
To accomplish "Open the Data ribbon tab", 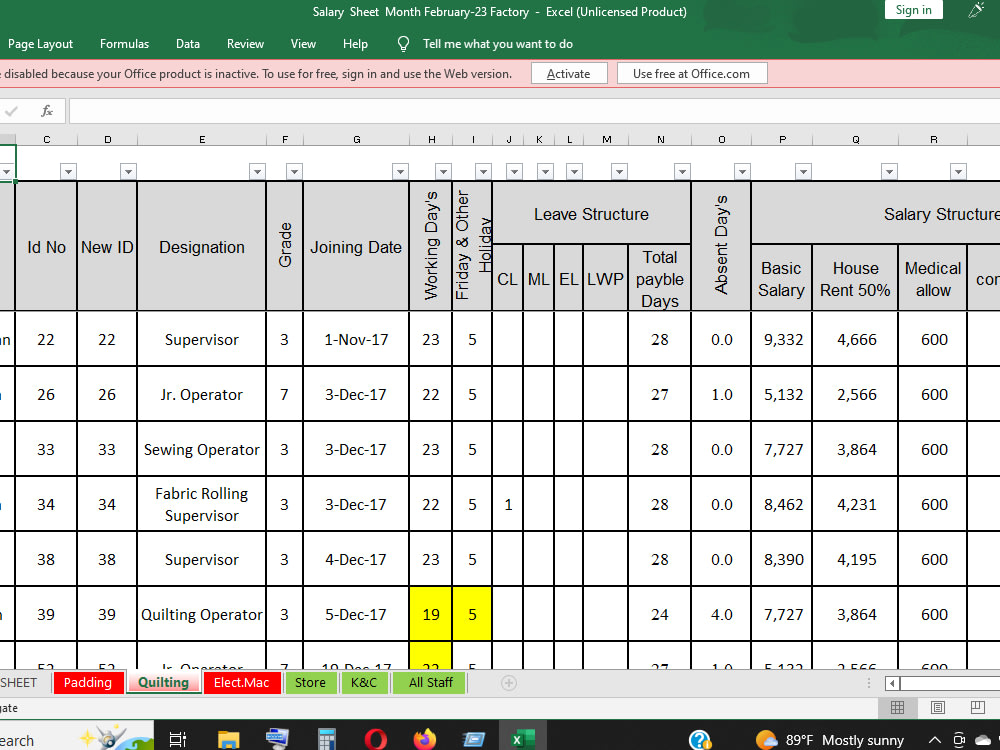I will point(188,44).
